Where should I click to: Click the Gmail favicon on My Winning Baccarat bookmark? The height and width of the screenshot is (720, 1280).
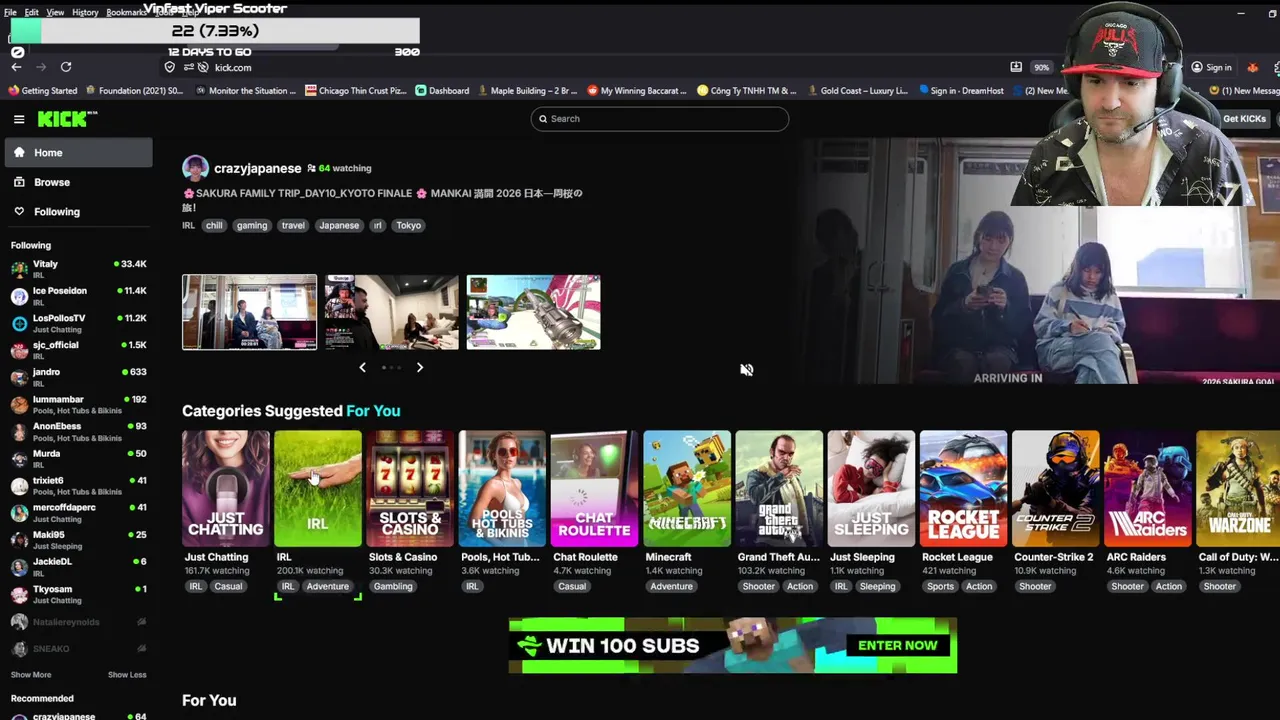[592, 90]
